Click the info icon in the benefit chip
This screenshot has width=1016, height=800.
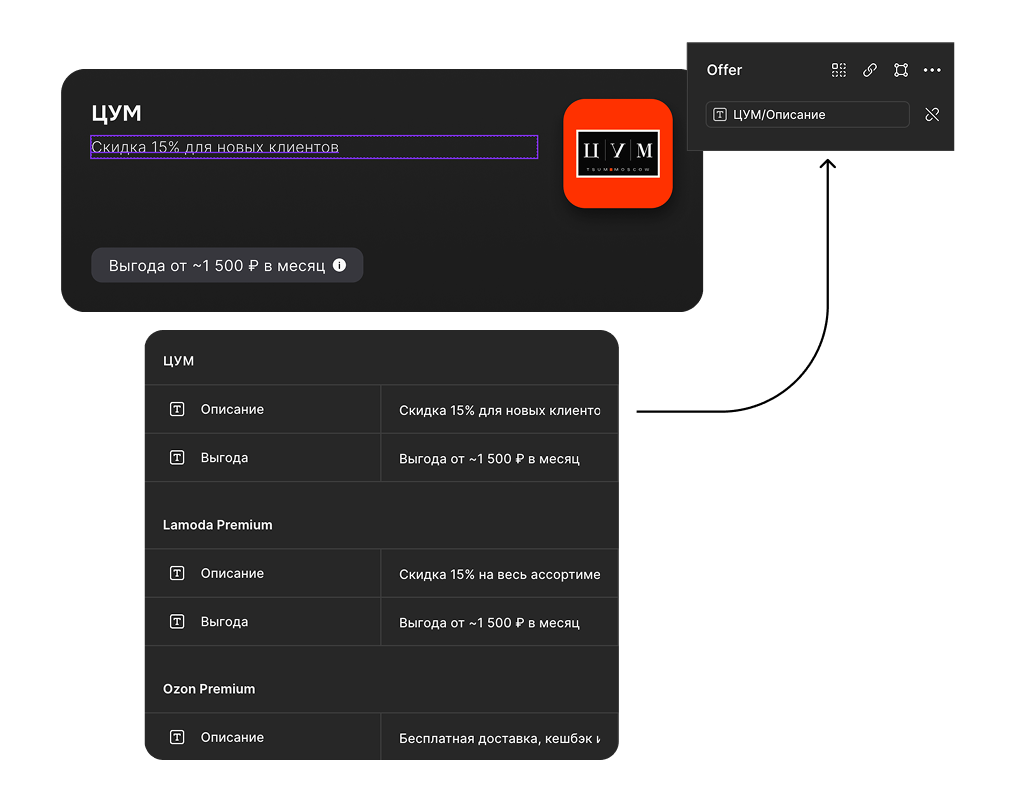[x=339, y=265]
